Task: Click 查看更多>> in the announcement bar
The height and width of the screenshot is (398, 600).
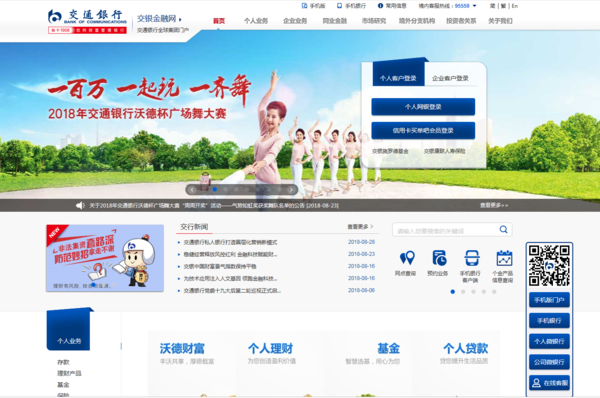Action: pyautogui.click(x=494, y=206)
